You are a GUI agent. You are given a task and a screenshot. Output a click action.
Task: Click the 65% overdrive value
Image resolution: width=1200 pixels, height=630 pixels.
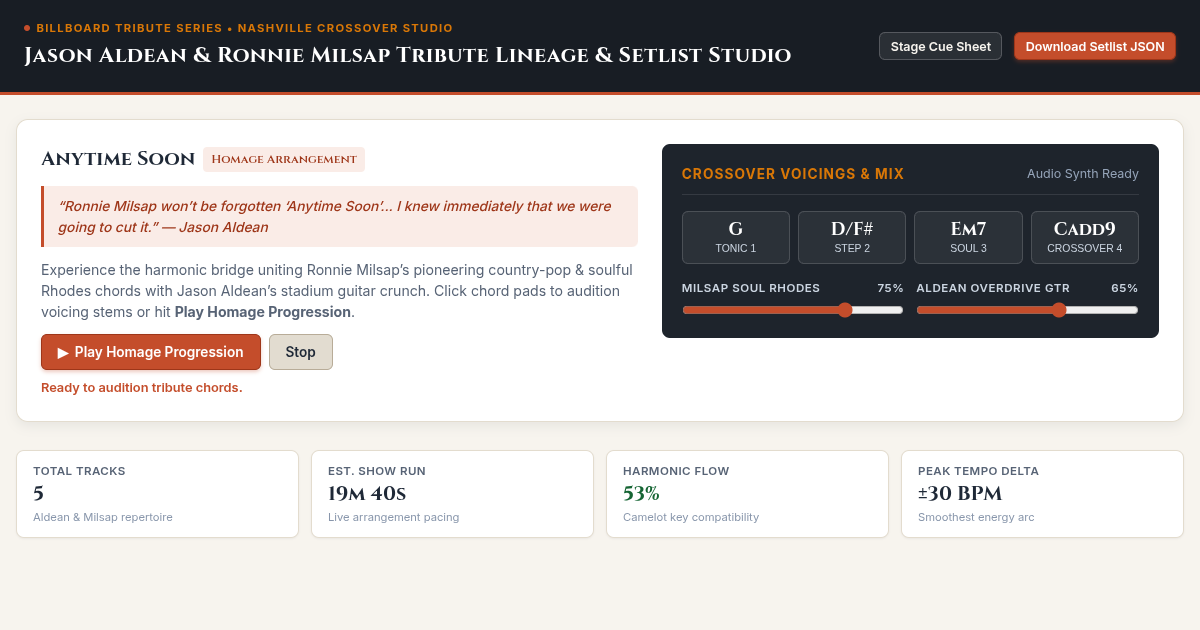(1124, 288)
